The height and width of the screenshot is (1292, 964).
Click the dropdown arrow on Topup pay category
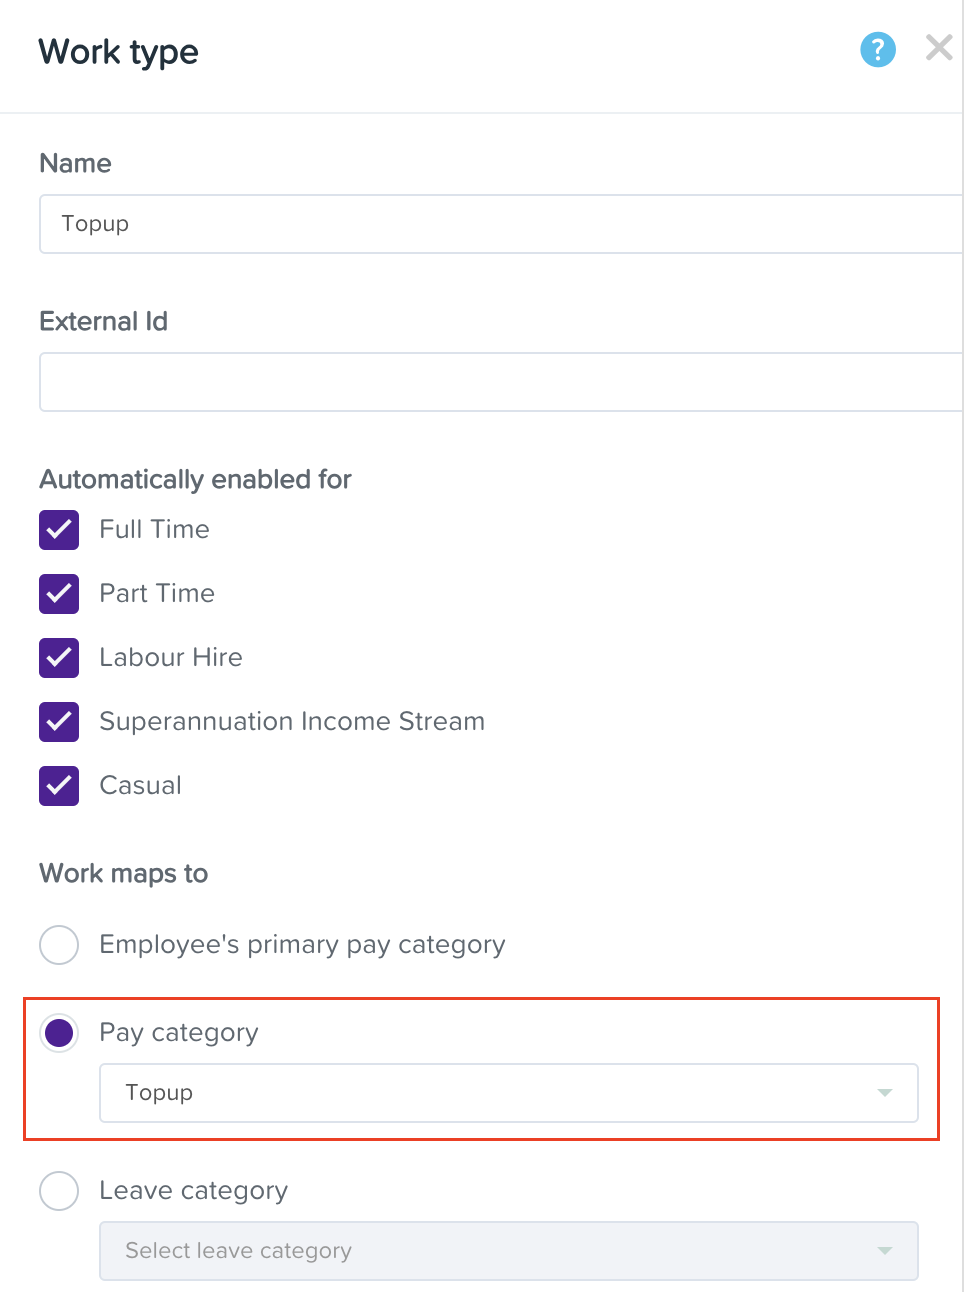884,1093
